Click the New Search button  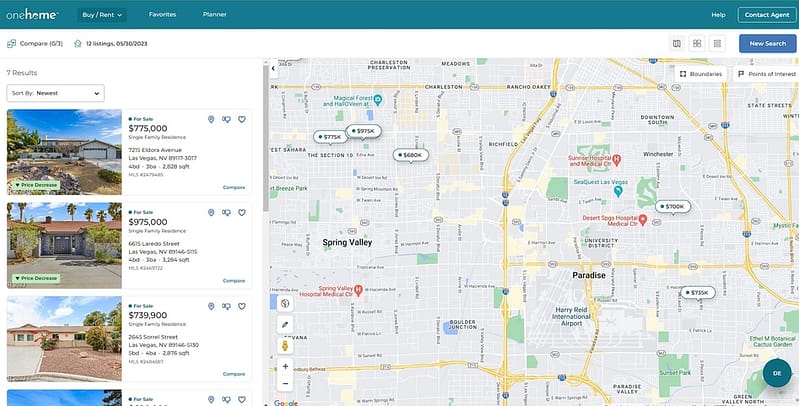[x=767, y=44]
